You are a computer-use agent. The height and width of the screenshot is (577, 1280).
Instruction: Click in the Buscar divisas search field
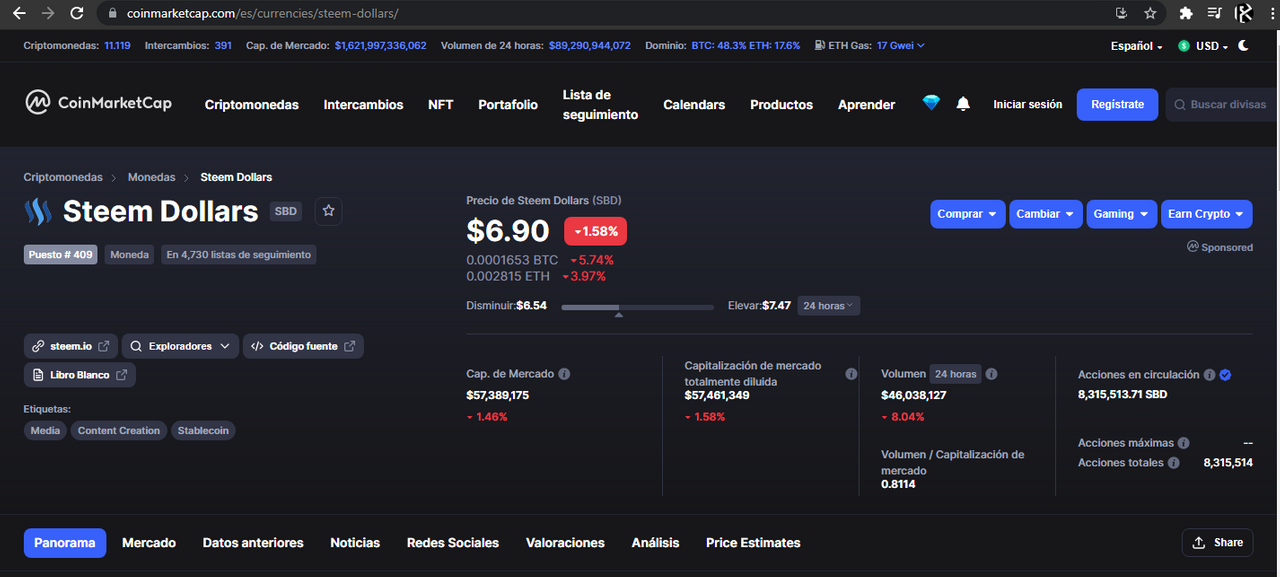click(x=1222, y=104)
